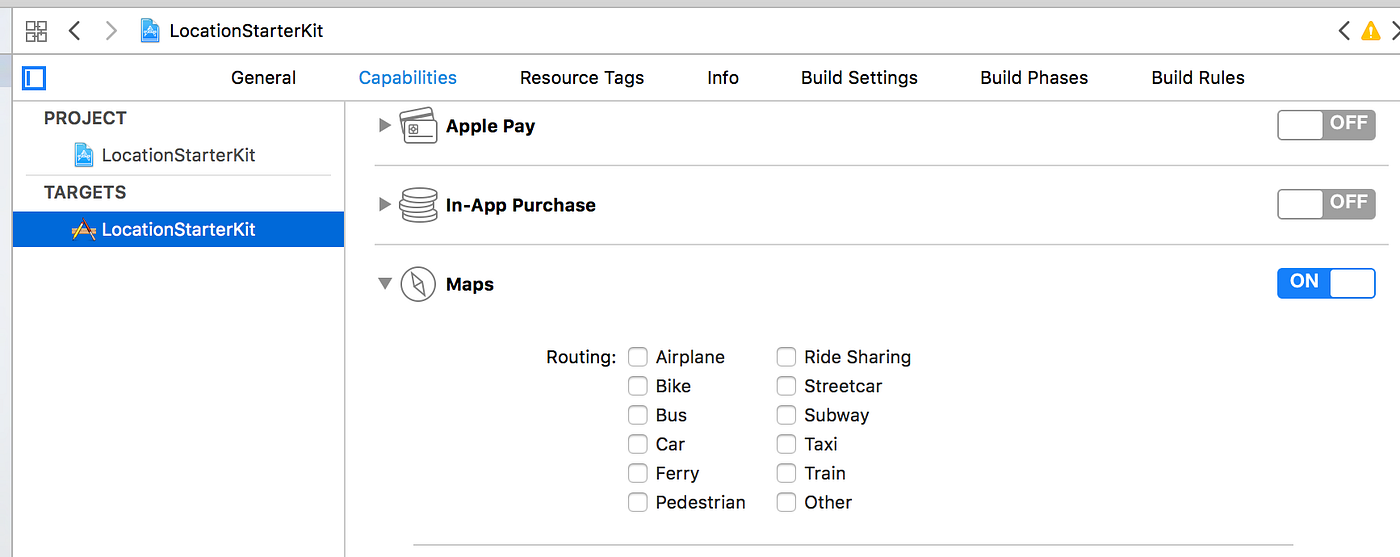The width and height of the screenshot is (1400, 557).
Task: Check the Ride Sharing routing checkbox
Action: tap(787, 357)
